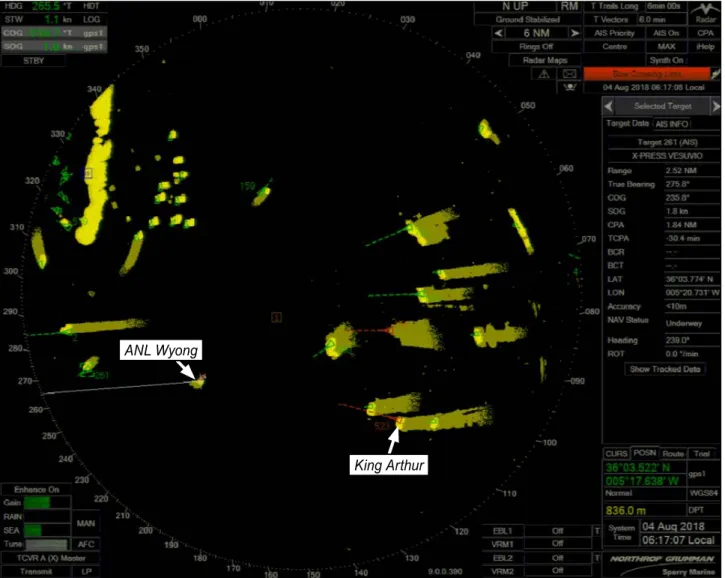Screen dimensions: 725x578
Task: Switch to the CURS tab
Action: 616,454
